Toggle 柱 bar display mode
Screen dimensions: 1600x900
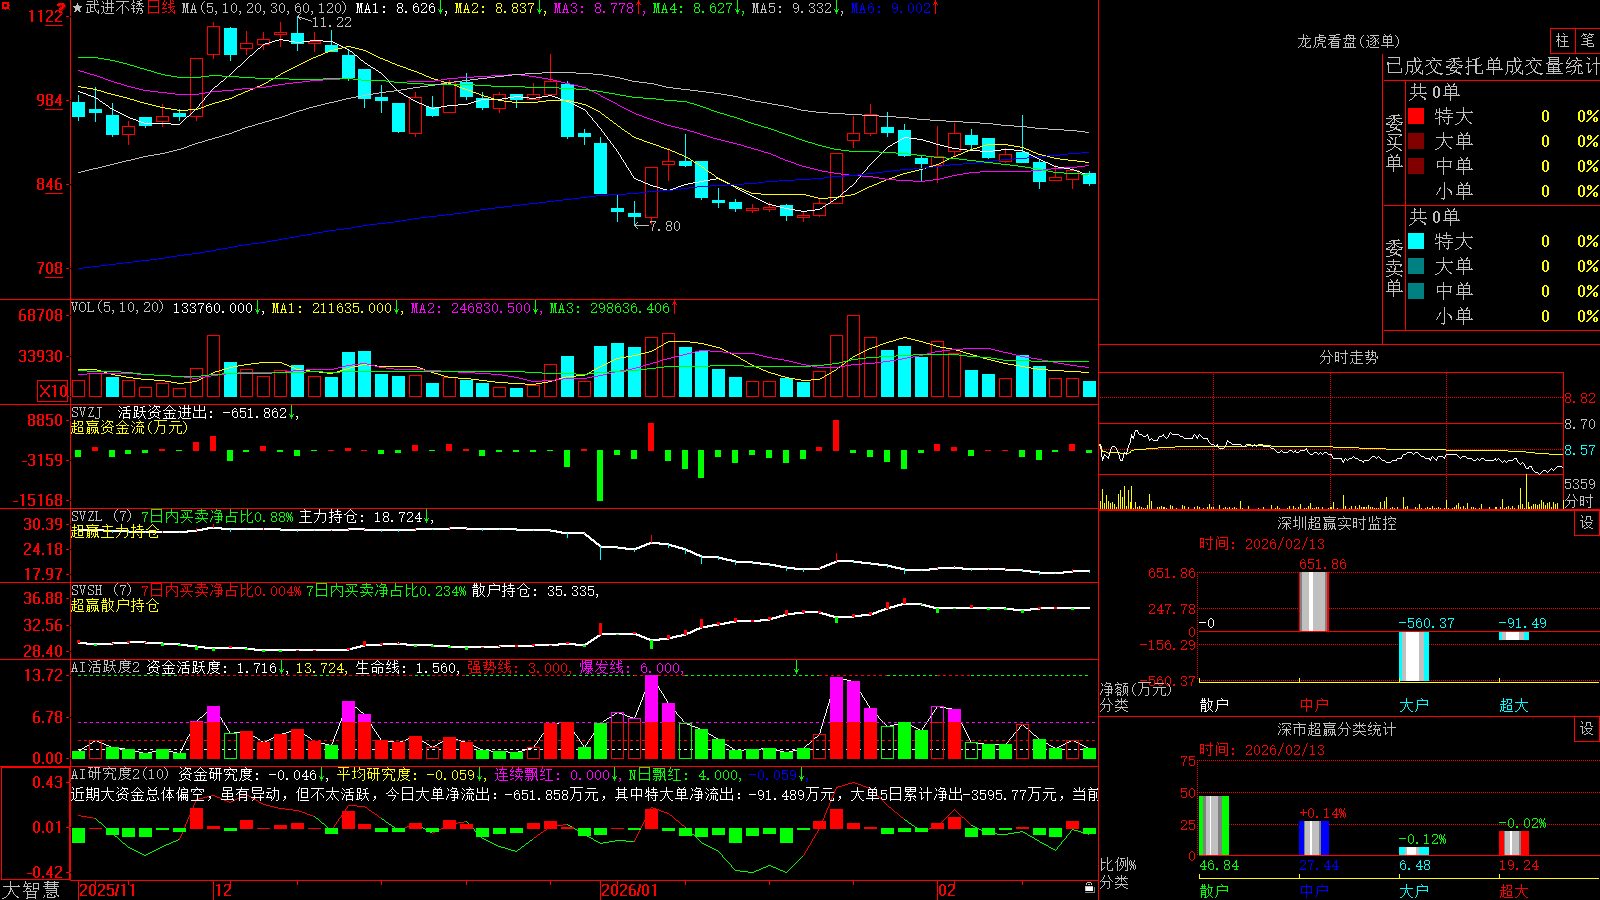point(1562,40)
